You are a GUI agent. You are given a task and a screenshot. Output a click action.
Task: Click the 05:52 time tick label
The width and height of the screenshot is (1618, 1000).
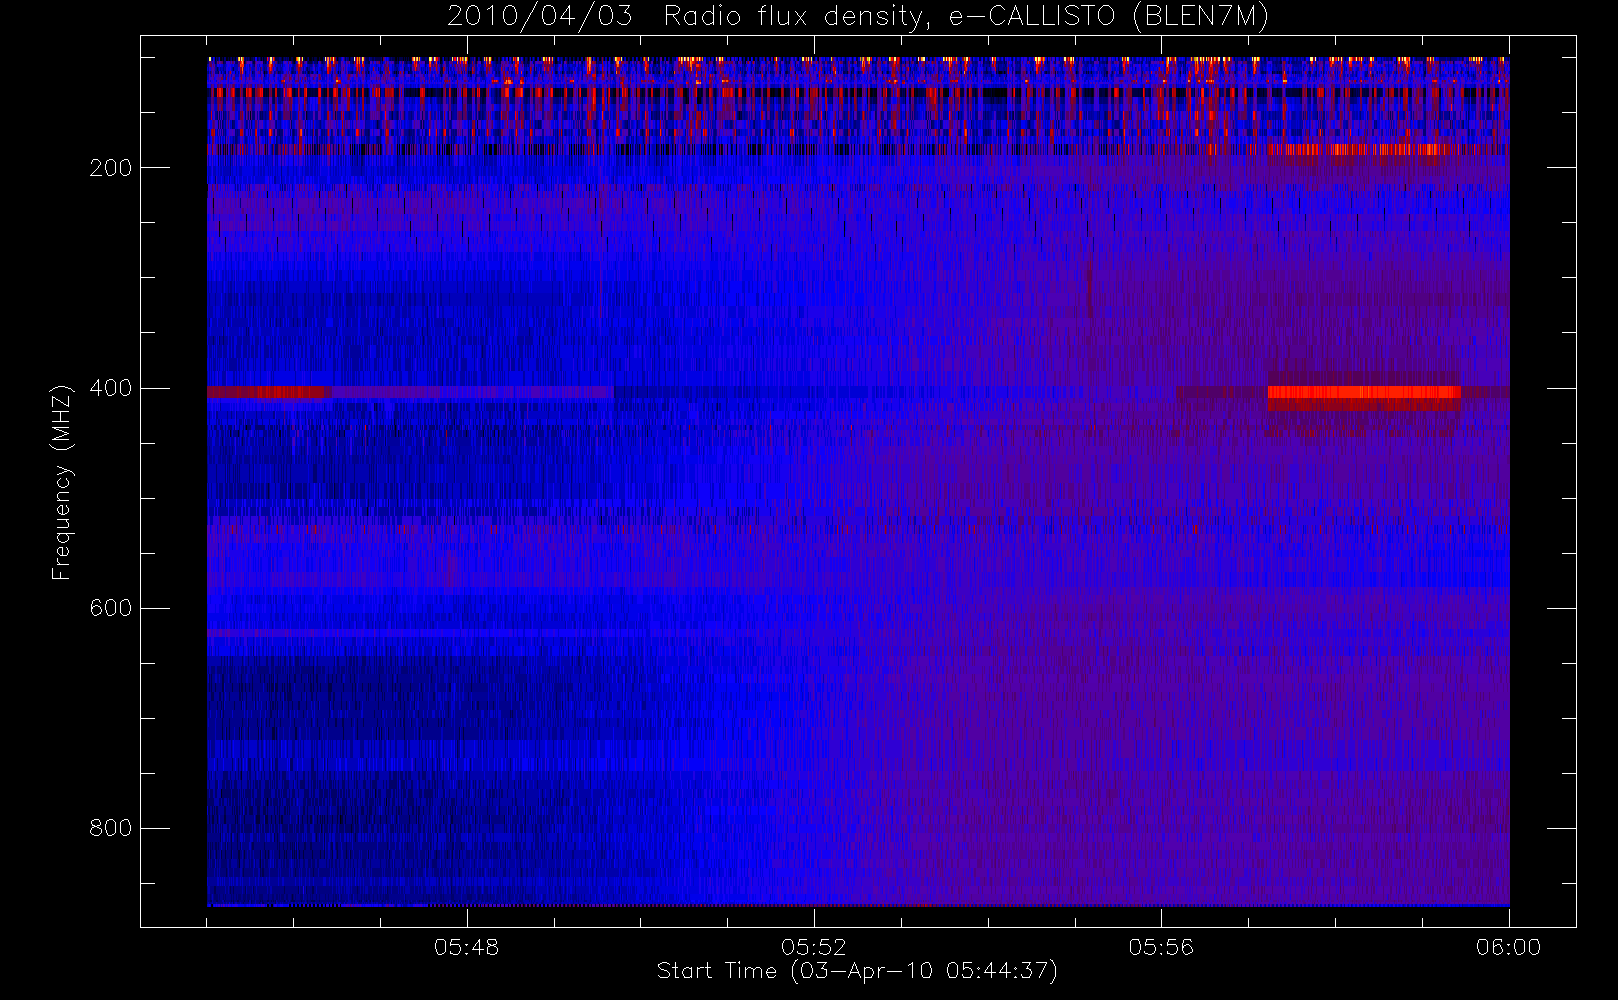[814, 947]
